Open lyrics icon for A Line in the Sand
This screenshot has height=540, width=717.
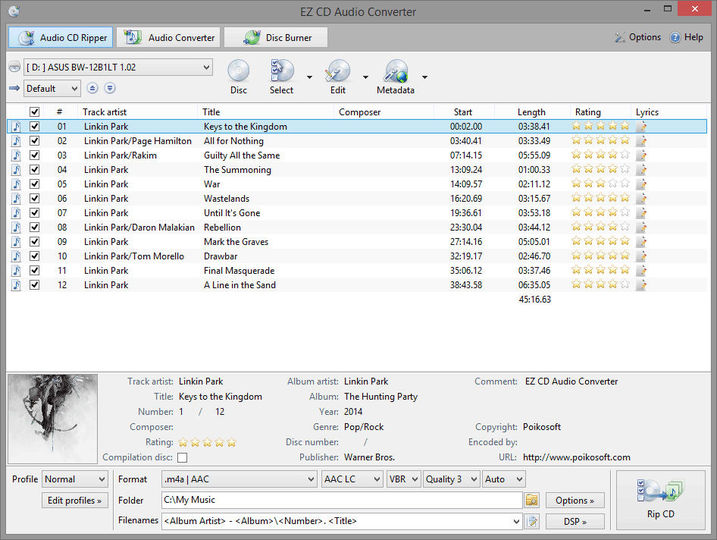click(x=642, y=285)
